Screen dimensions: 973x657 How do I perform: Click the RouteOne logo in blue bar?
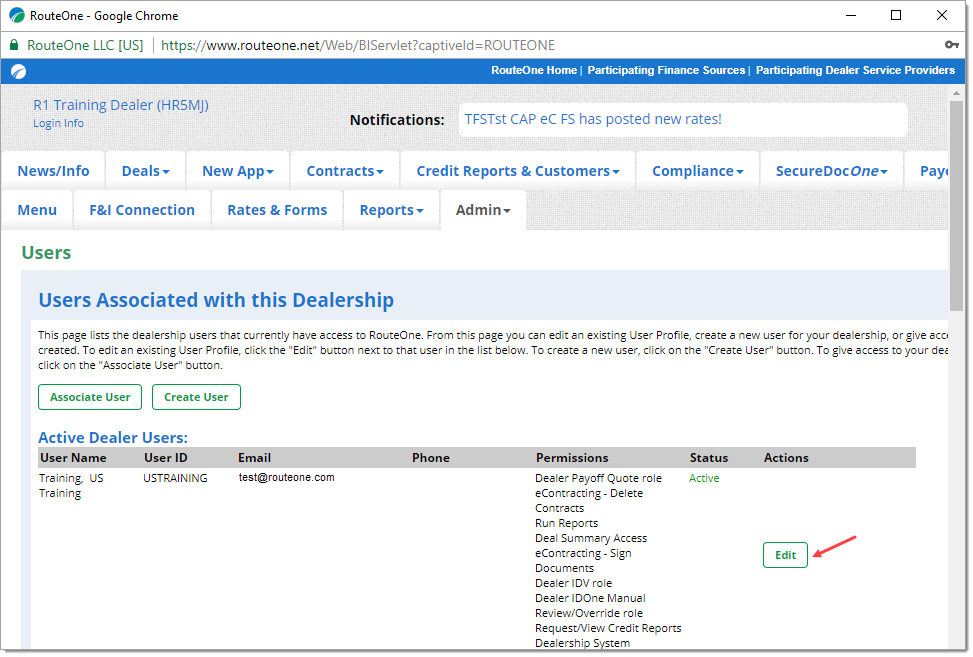[x=19, y=71]
